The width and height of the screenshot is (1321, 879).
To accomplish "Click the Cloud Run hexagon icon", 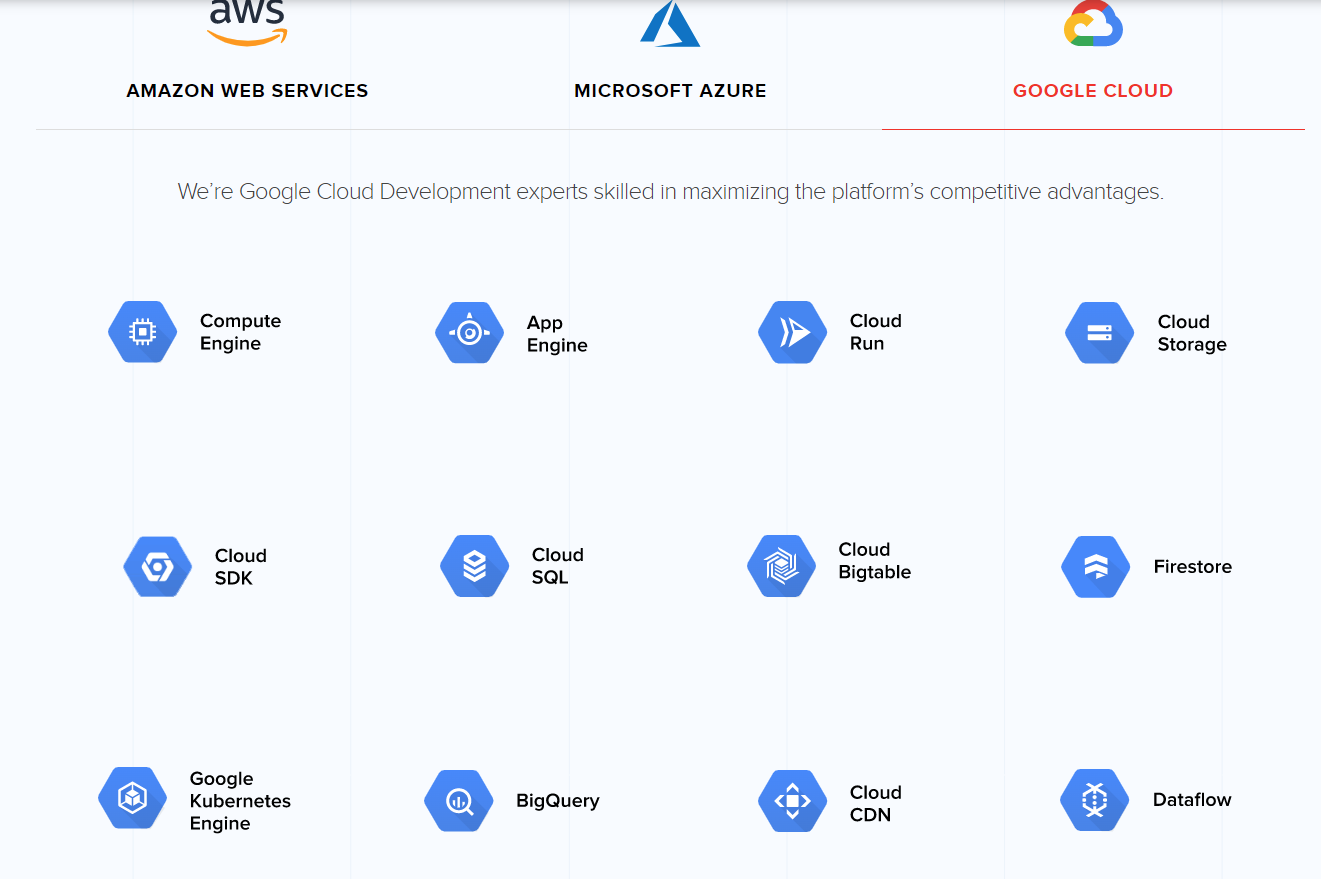I will pos(792,332).
